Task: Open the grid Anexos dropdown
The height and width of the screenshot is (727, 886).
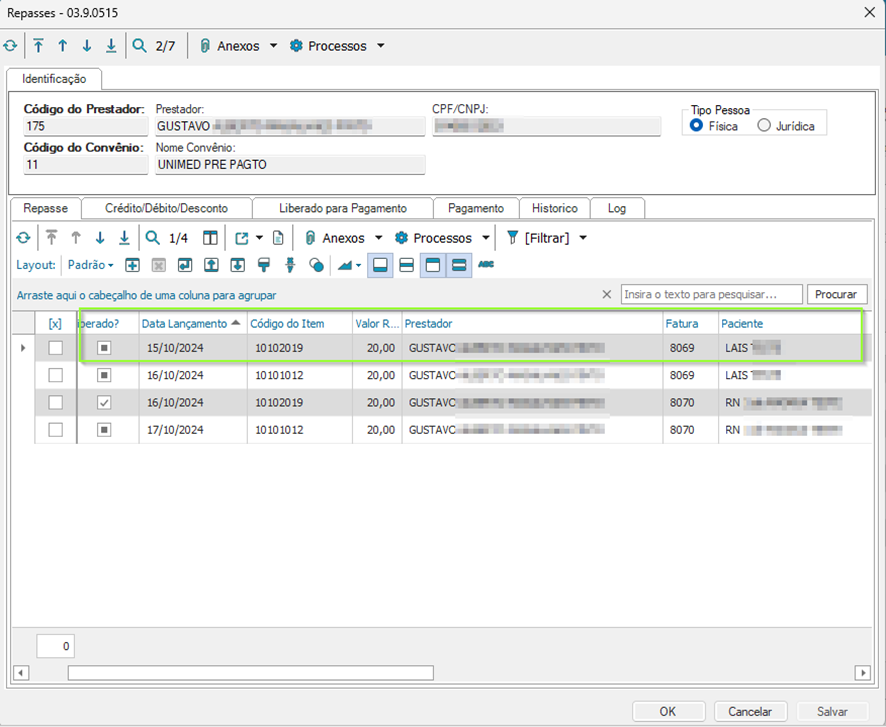Action: coord(379,238)
